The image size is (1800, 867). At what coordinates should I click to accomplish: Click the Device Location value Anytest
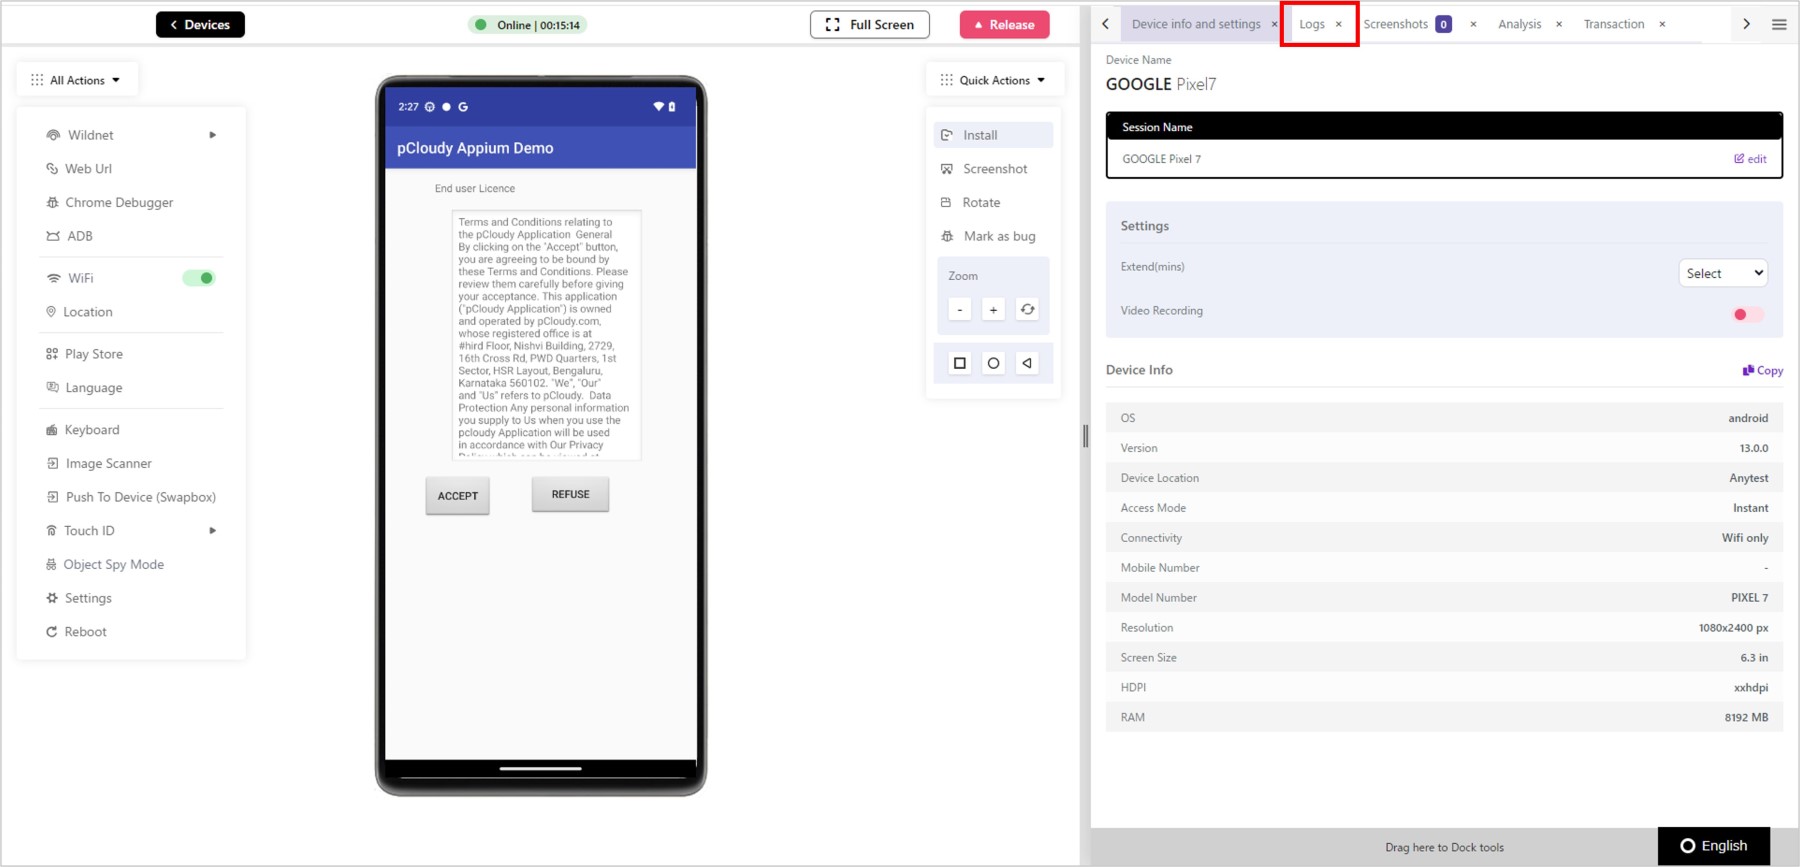[x=1749, y=478]
